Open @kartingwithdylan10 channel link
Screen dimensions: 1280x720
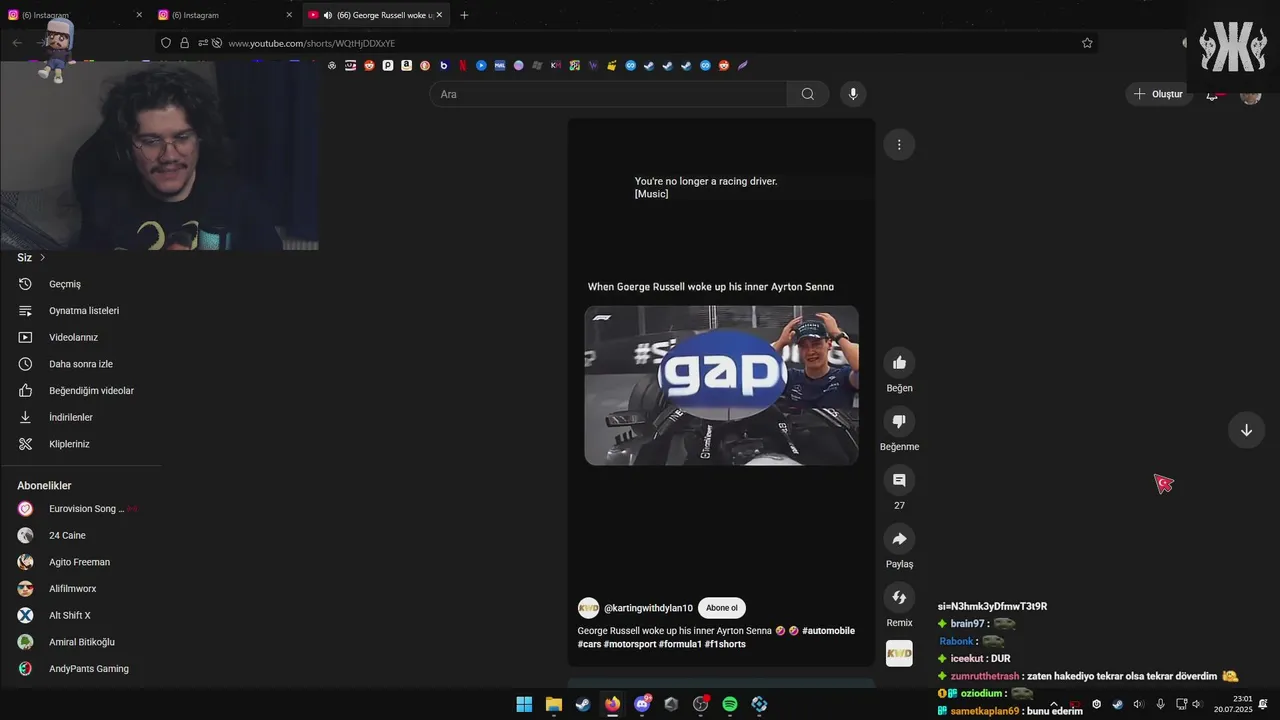[648, 608]
